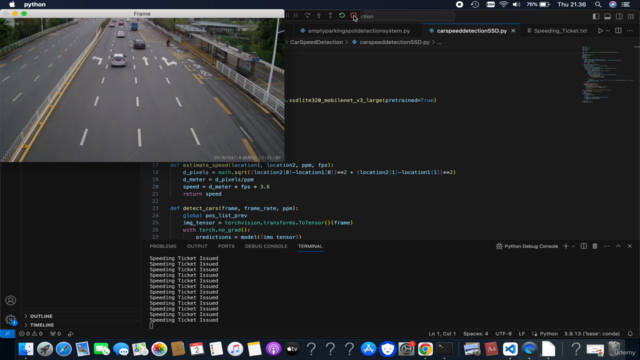Open the PORTS panel tab

[x=226, y=246]
